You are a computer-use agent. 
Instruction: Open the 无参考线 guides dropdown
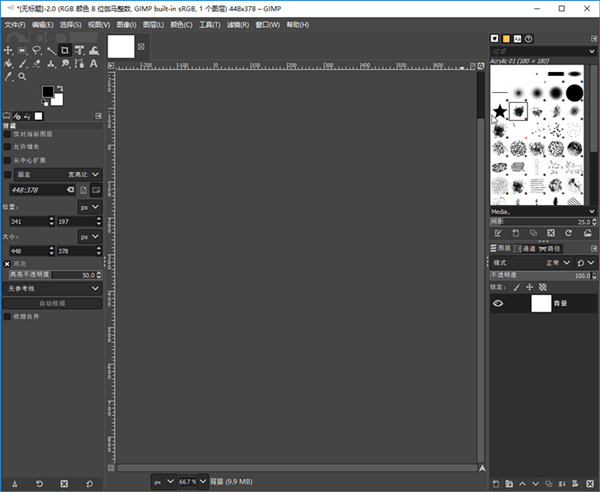[x=53, y=288]
